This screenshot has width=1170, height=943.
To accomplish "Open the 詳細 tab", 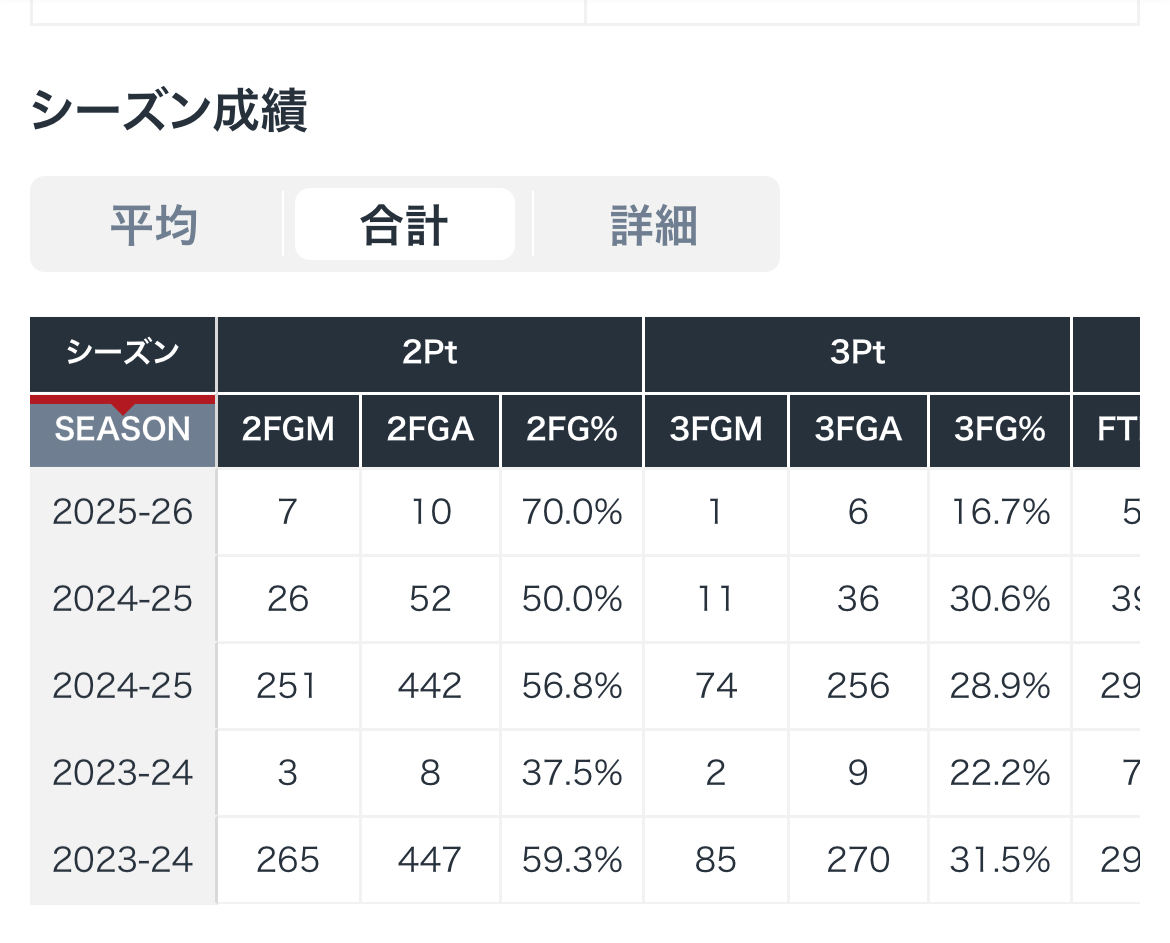I will [x=654, y=225].
